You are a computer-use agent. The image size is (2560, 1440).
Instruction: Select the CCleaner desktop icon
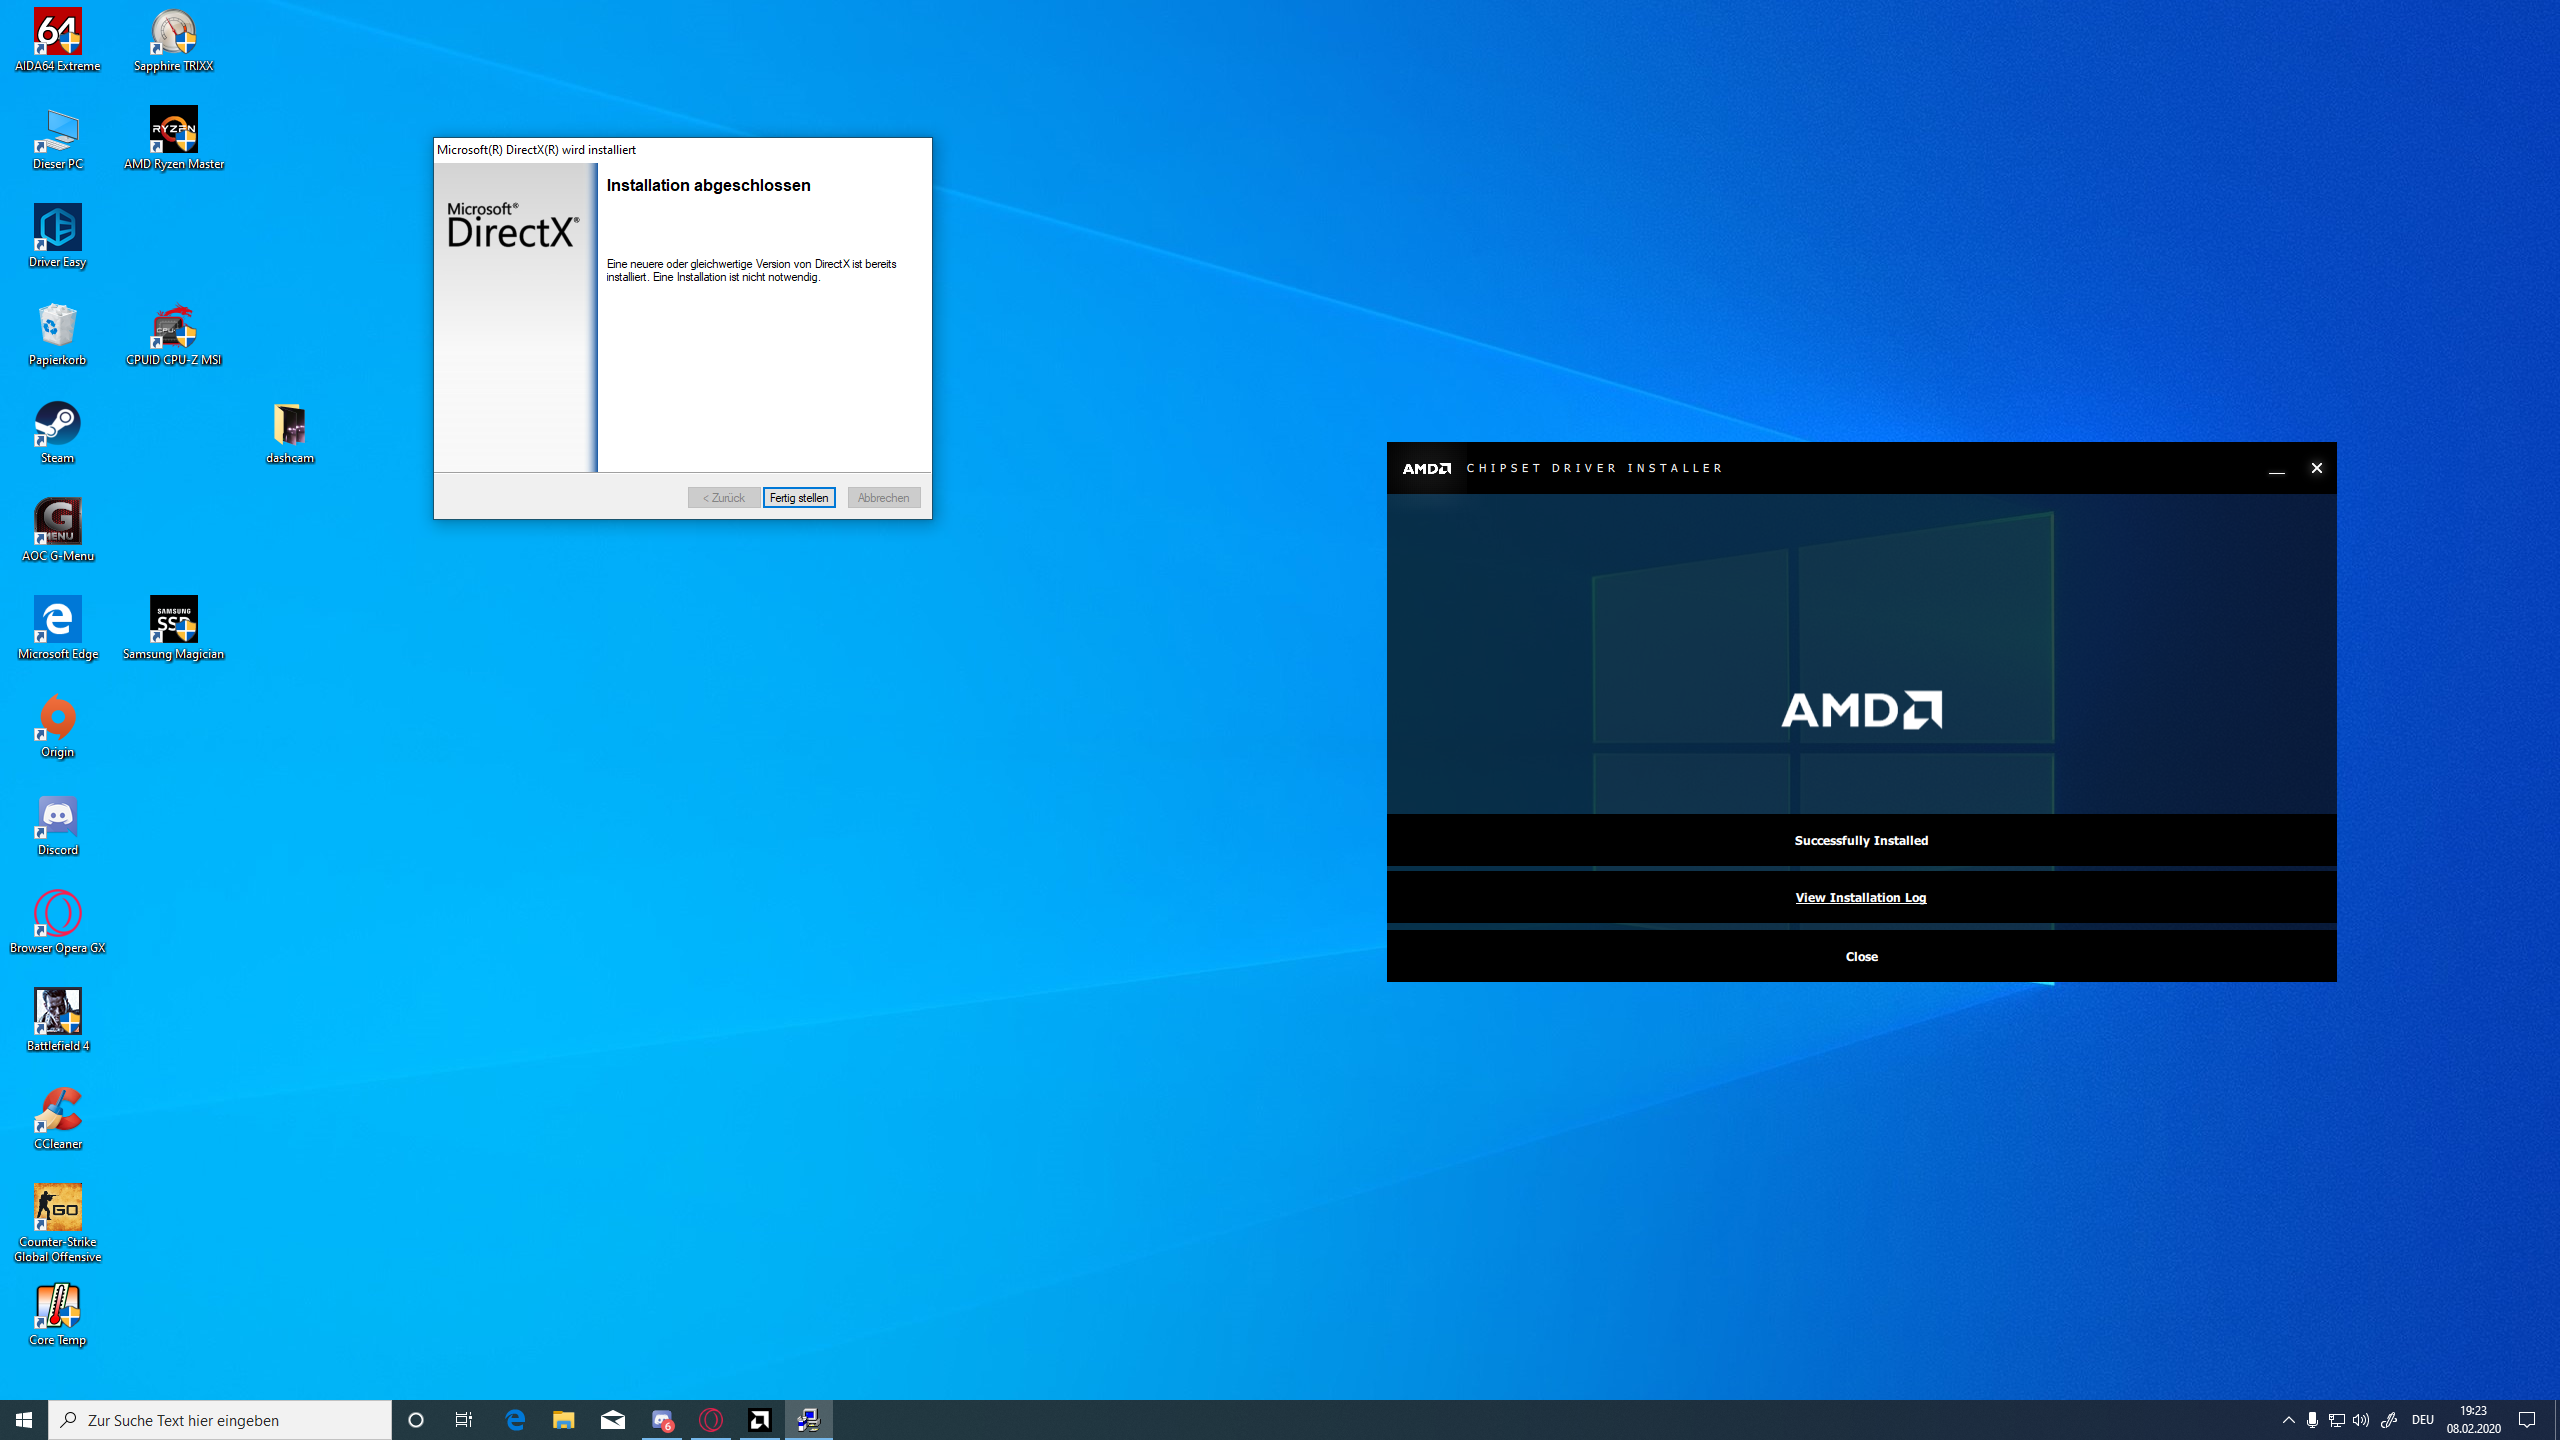pyautogui.click(x=57, y=1111)
